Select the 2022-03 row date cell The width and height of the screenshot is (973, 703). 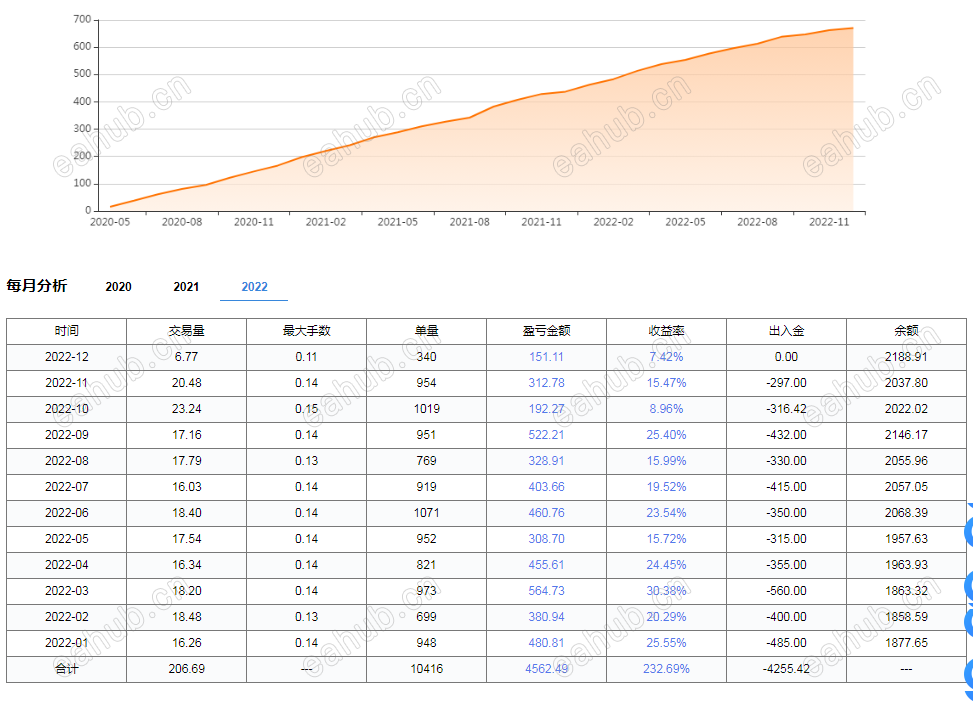(66, 591)
